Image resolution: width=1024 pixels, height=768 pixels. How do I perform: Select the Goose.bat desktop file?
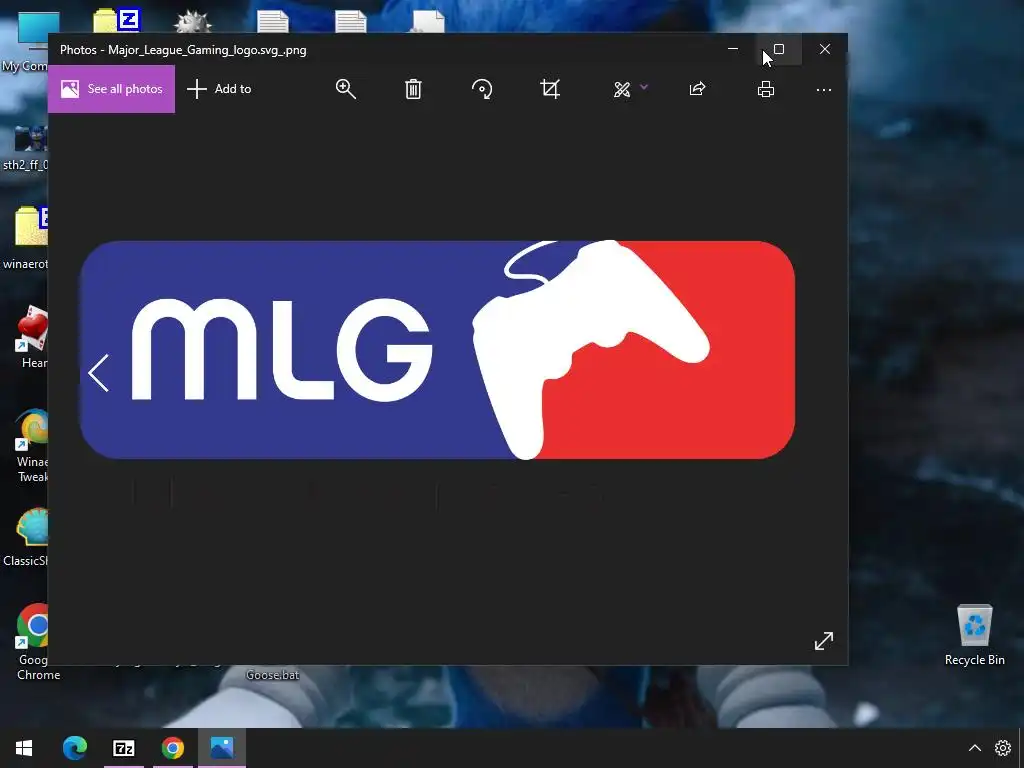pos(272,675)
